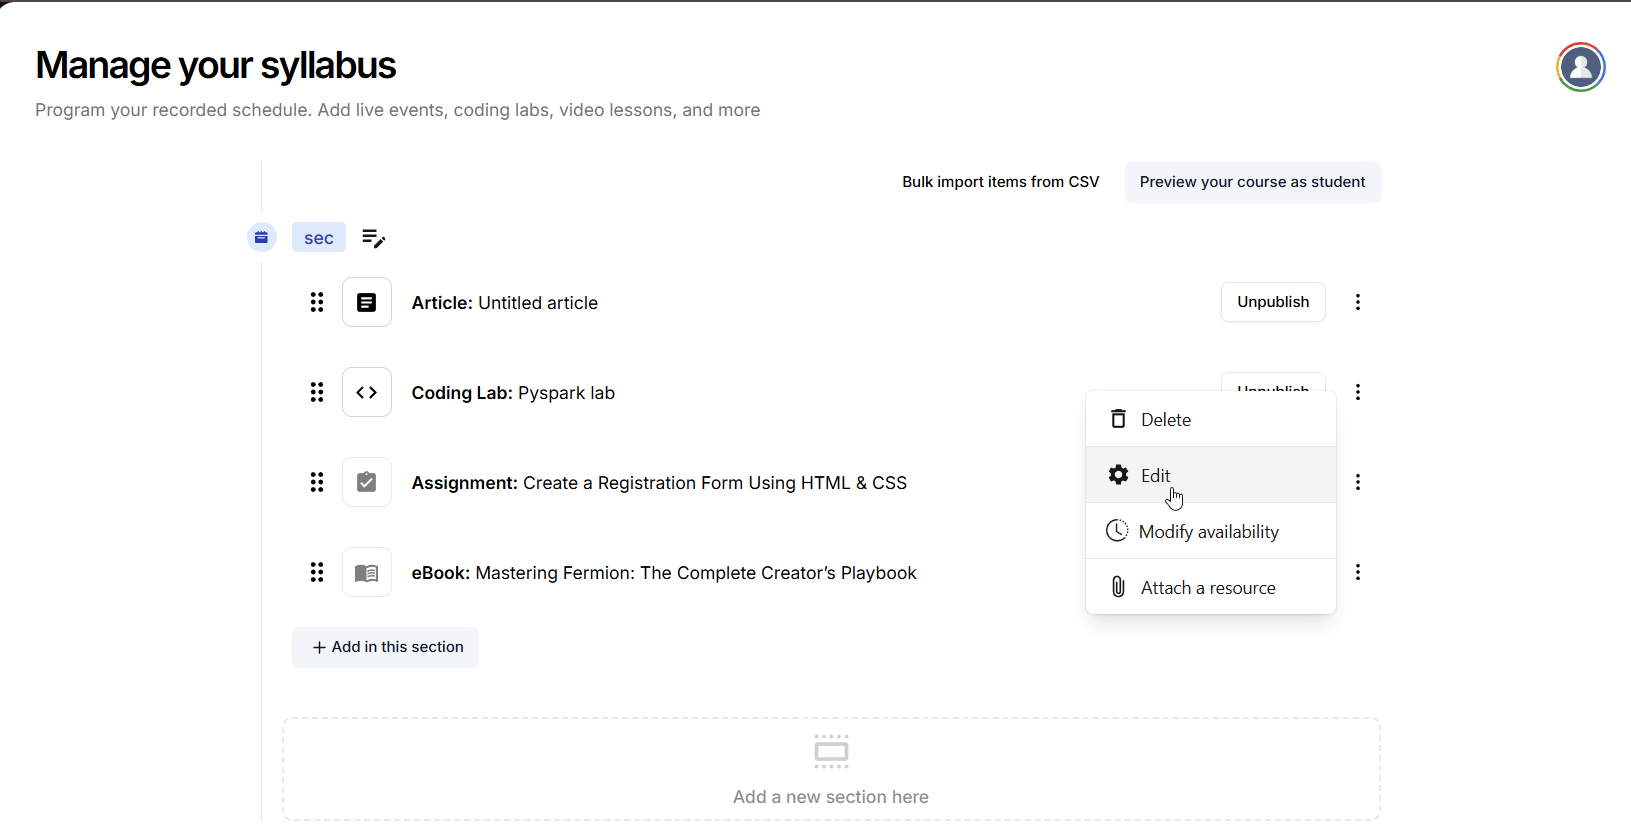Click the Assignment clipboard icon
The height and width of the screenshot is (826, 1631).
(x=367, y=482)
